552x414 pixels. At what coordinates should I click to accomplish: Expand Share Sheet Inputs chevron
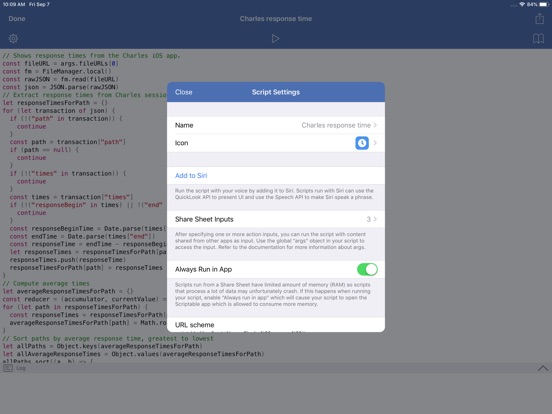(375, 219)
